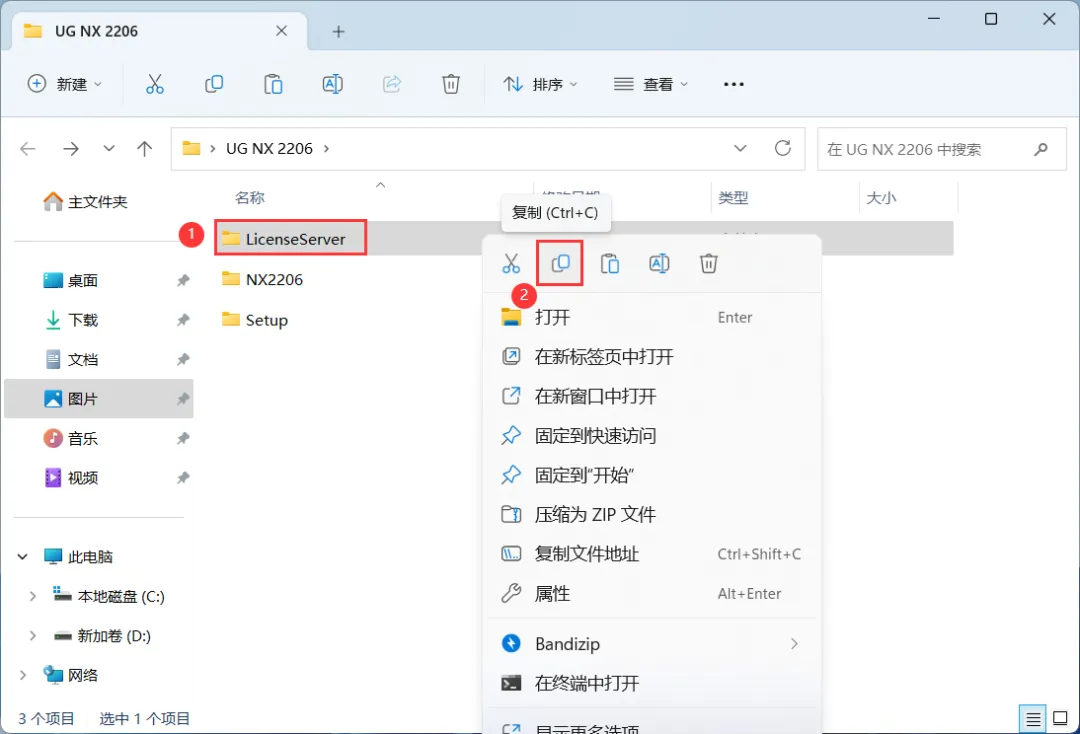Expand the 网络 tree node
Image resolution: width=1080 pixels, height=734 pixels.
pyautogui.click(x=22, y=675)
